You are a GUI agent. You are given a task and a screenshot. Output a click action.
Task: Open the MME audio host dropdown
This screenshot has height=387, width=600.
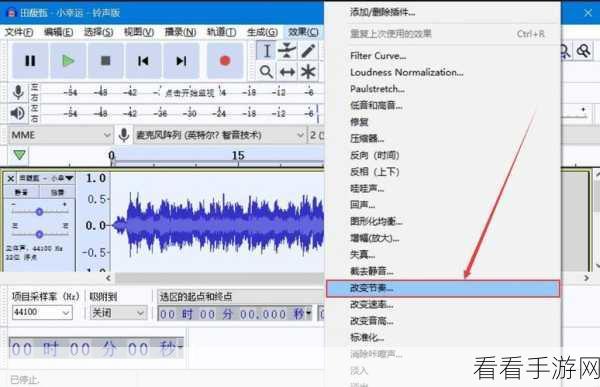click(x=60, y=135)
